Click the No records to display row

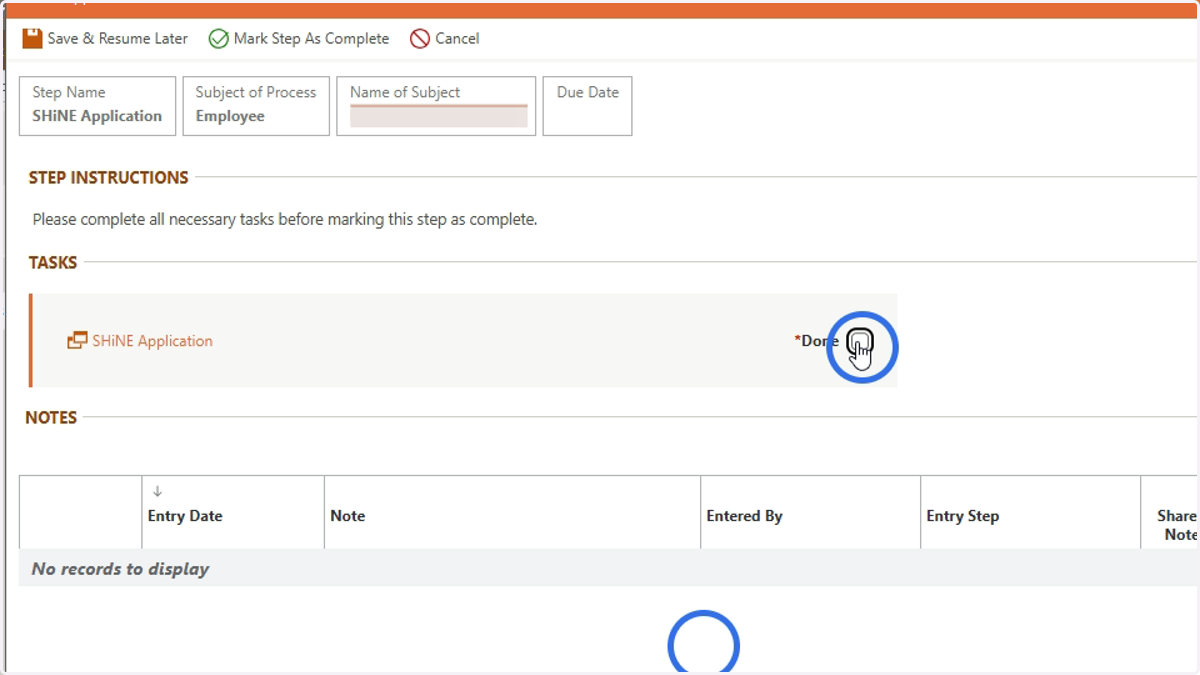(609, 568)
